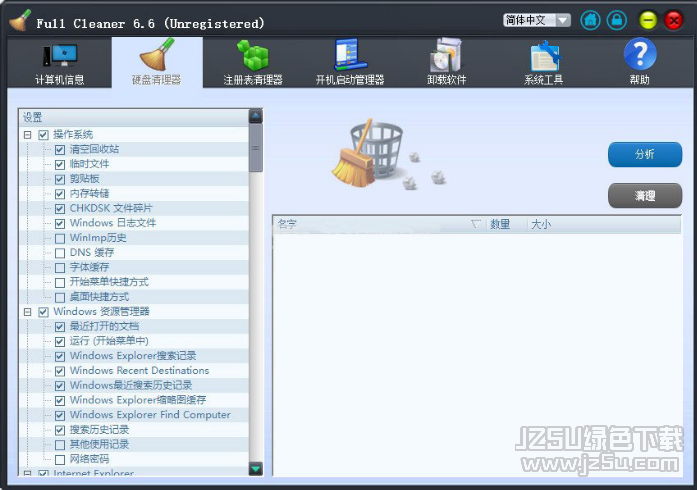The image size is (697, 490).
Task: Click the 帮助 help question mark icon
Action: tap(640, 54)
